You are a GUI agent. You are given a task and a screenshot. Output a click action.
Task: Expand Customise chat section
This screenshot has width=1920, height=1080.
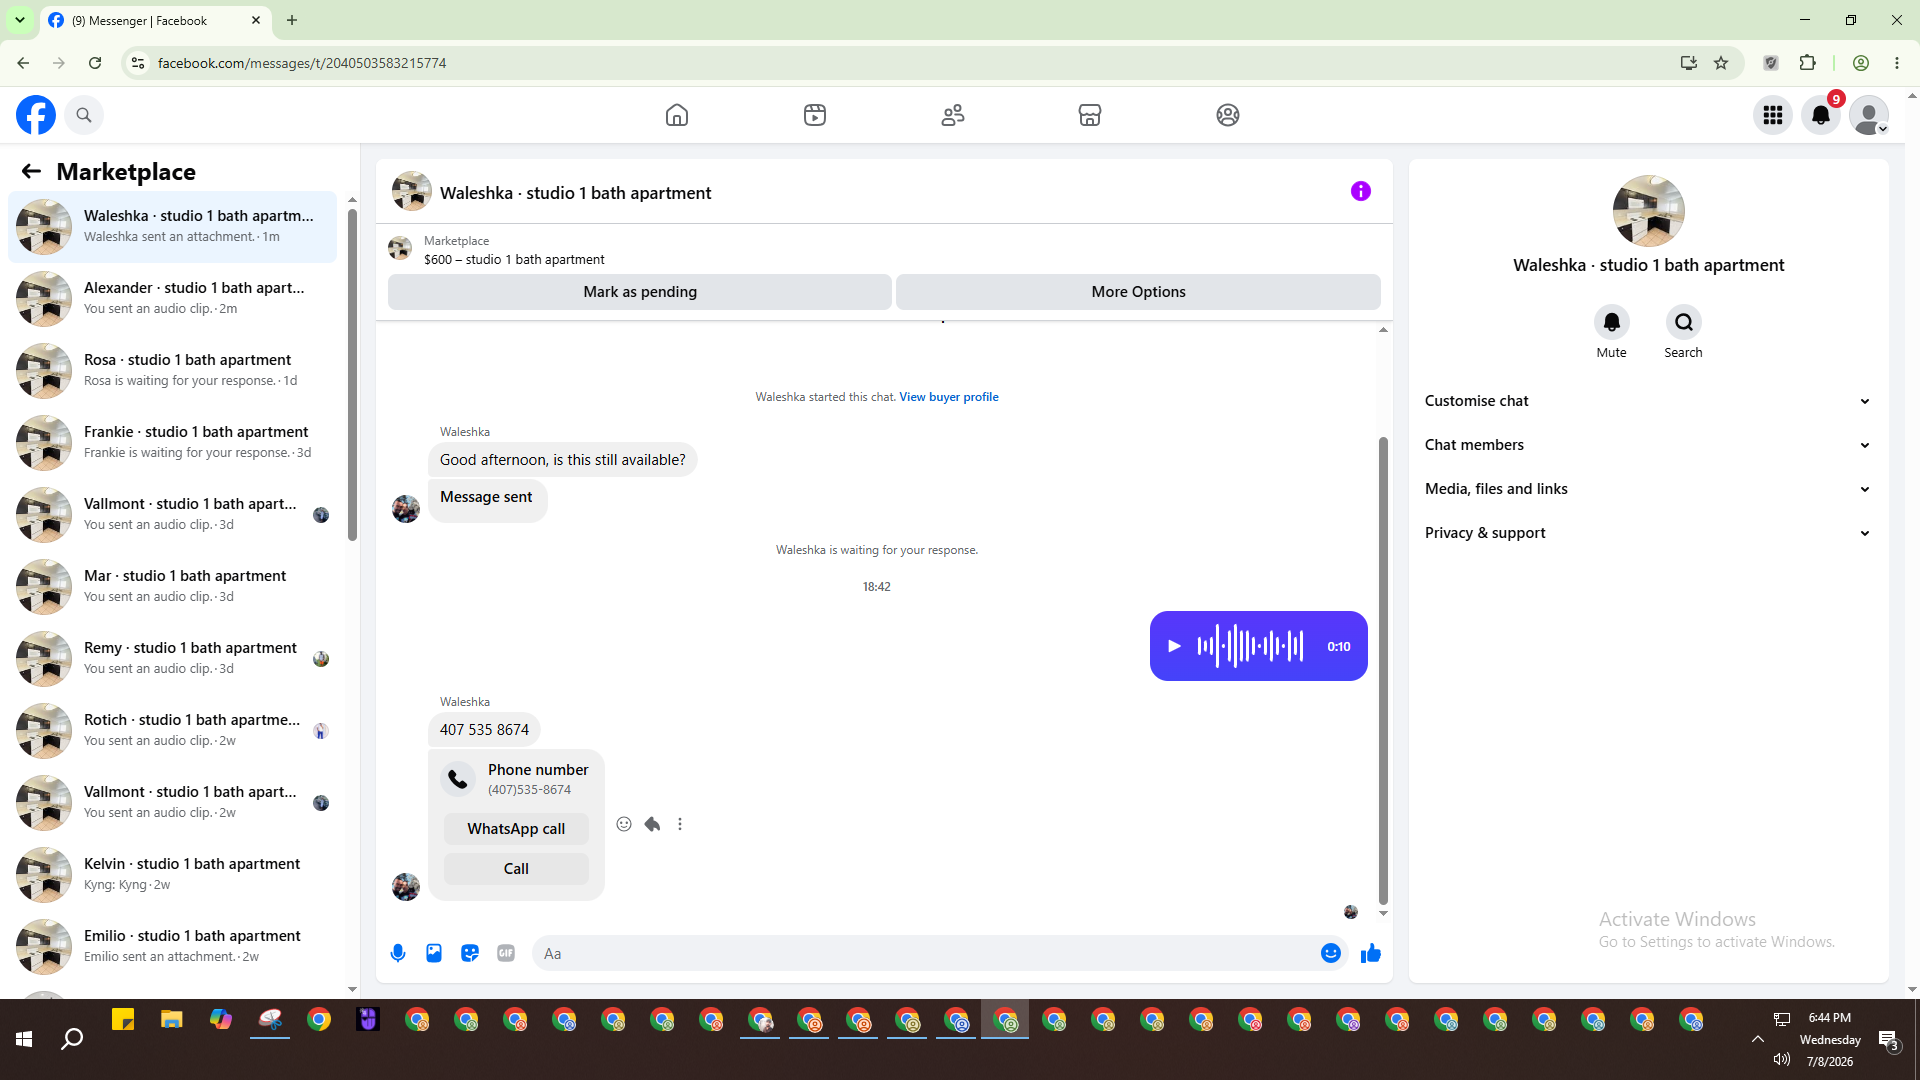(x=1648, y=401)
